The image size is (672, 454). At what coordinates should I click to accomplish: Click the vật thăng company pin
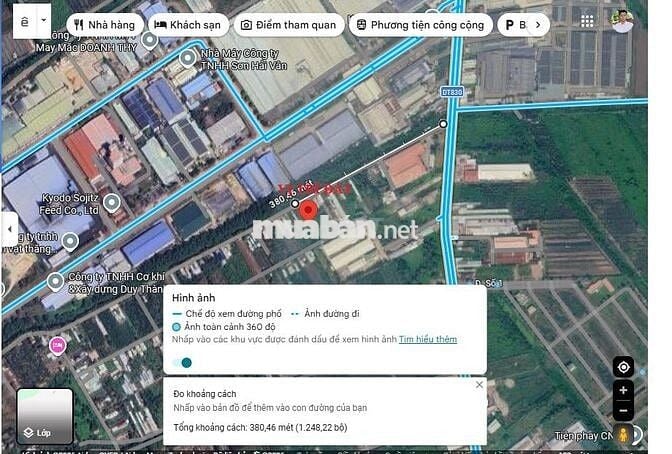click(70, 241)
